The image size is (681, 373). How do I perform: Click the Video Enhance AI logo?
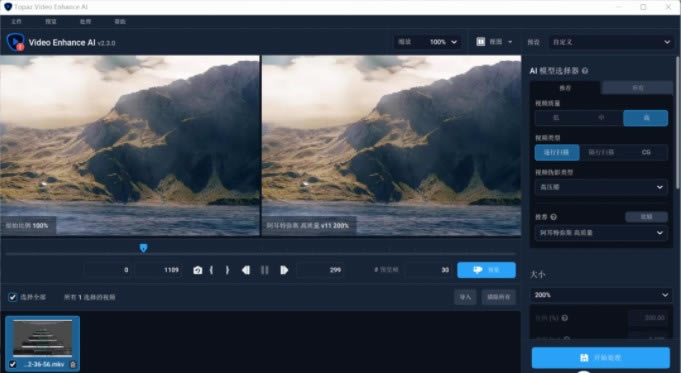click(16, 42)
